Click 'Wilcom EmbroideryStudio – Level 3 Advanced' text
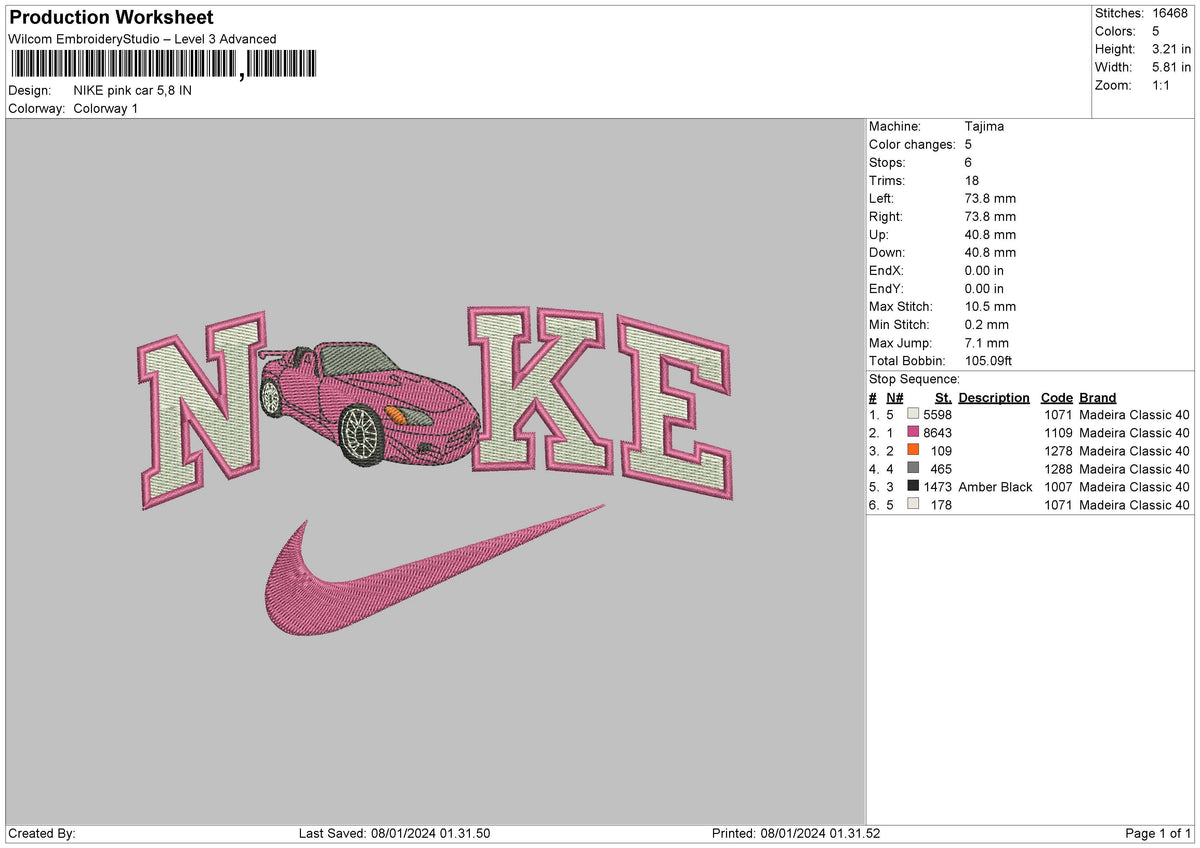This screenshot has width=1200, height=848. [x=142, y=39]
